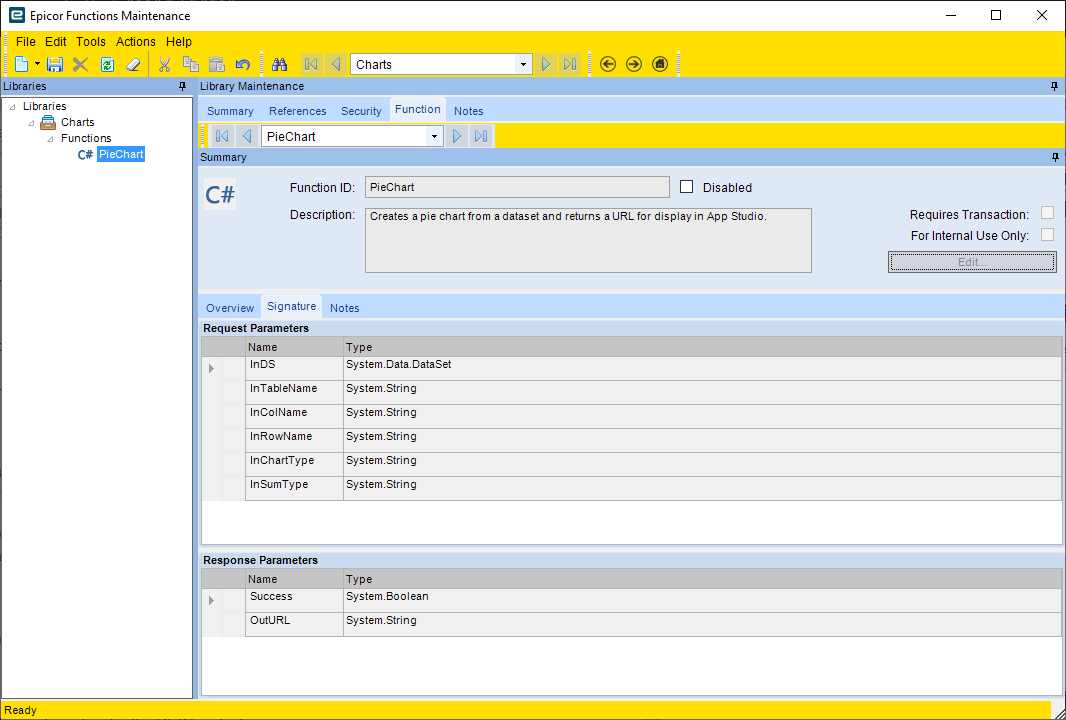1066x720 pixels.
Task: Go to previous function navigation arrow
Action: 247,136
